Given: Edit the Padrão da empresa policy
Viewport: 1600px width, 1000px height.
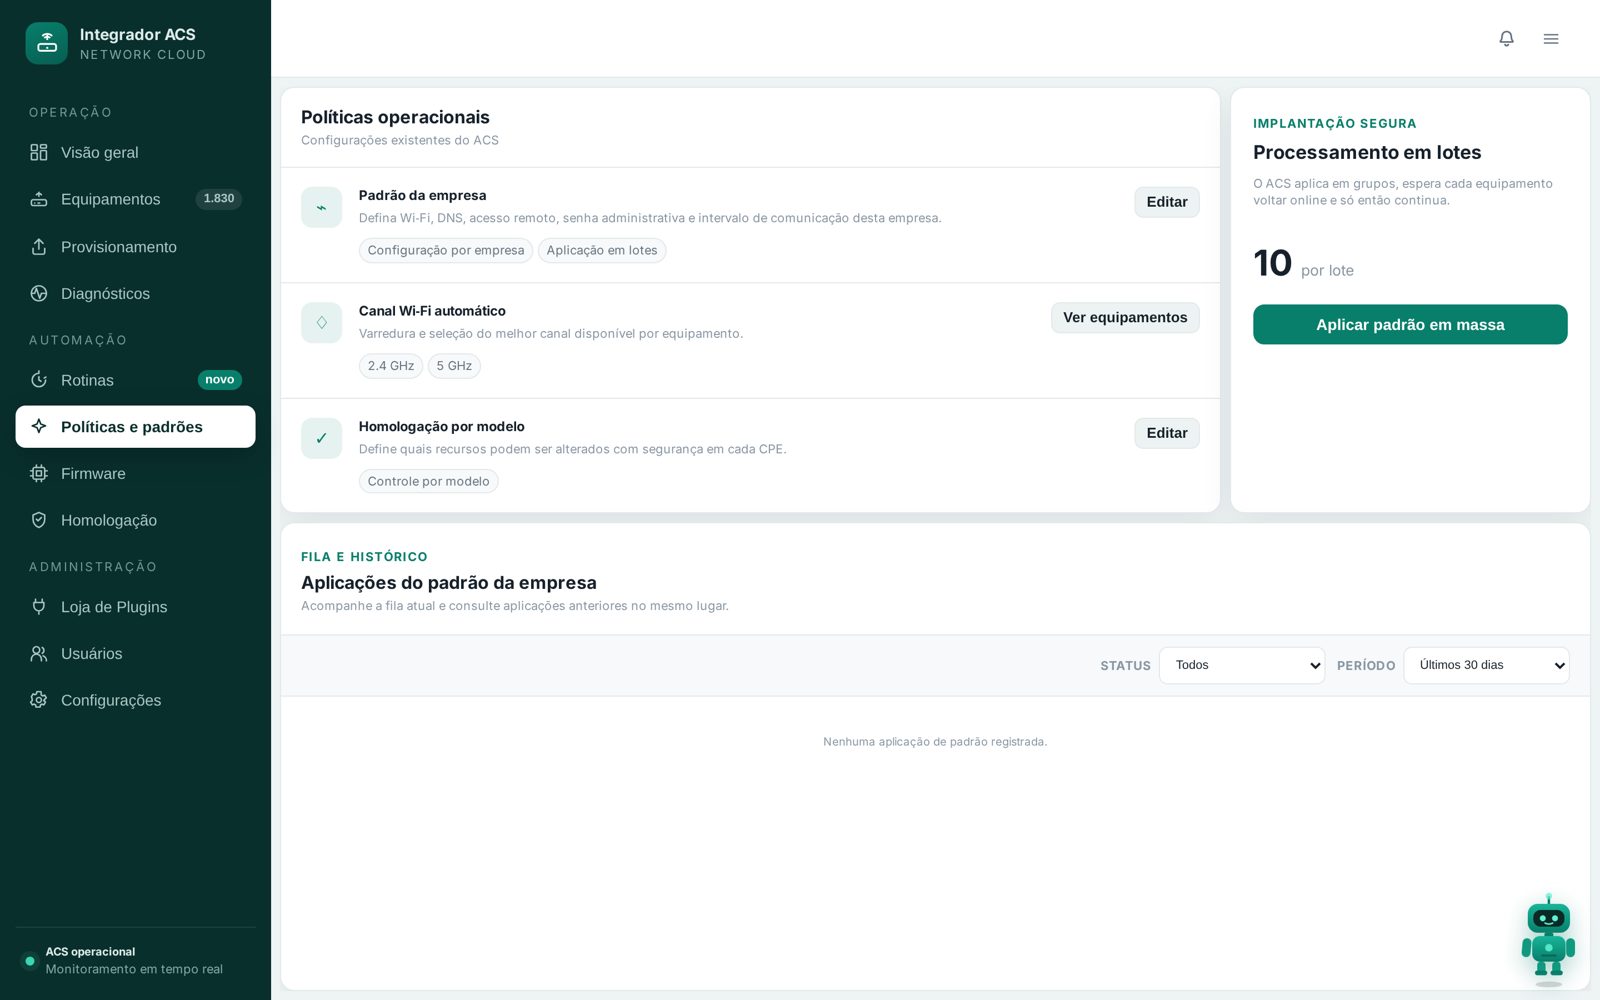Looking at the screenshot, I should pos(1166,202).
